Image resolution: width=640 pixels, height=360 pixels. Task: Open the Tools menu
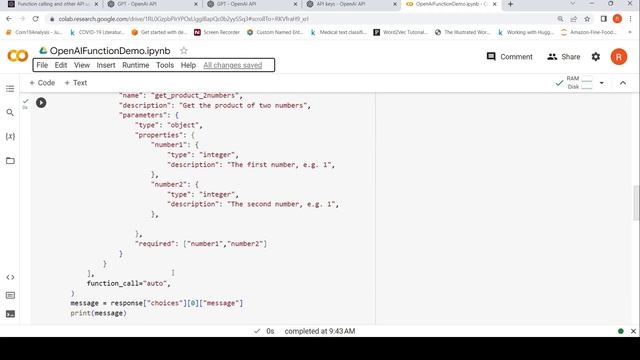click(x=165, y=65)
